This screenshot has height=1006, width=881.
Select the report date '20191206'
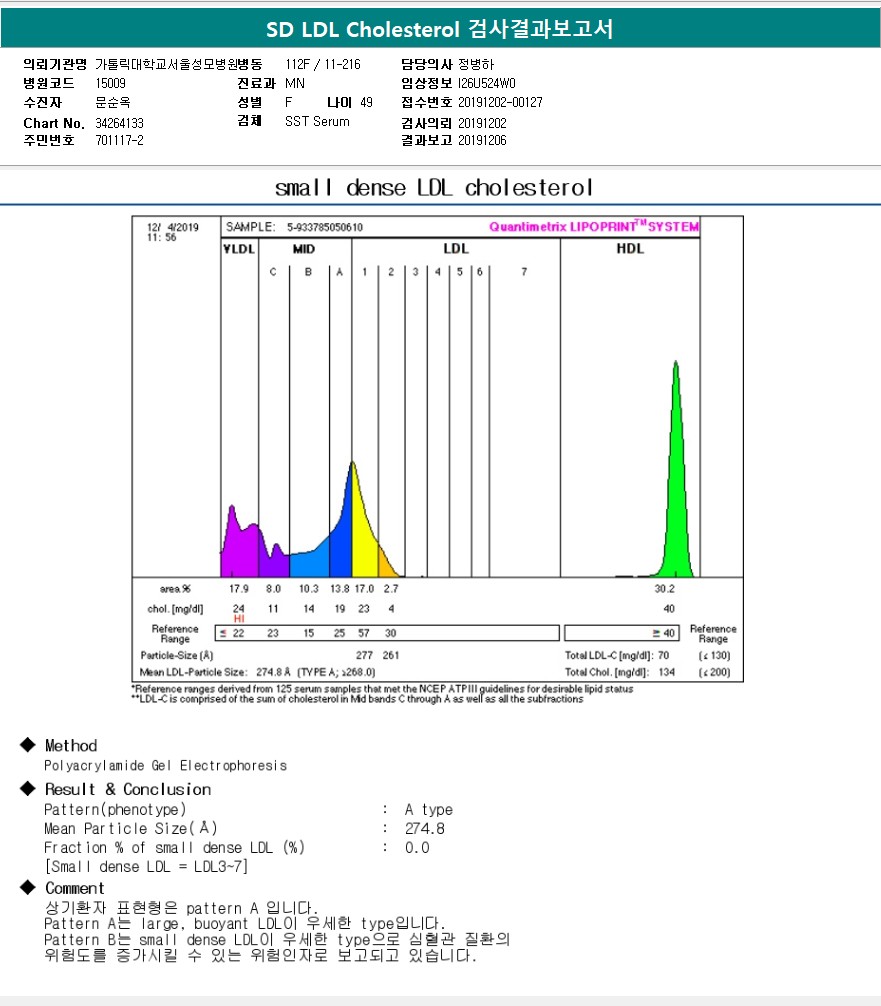coord(482,140)
